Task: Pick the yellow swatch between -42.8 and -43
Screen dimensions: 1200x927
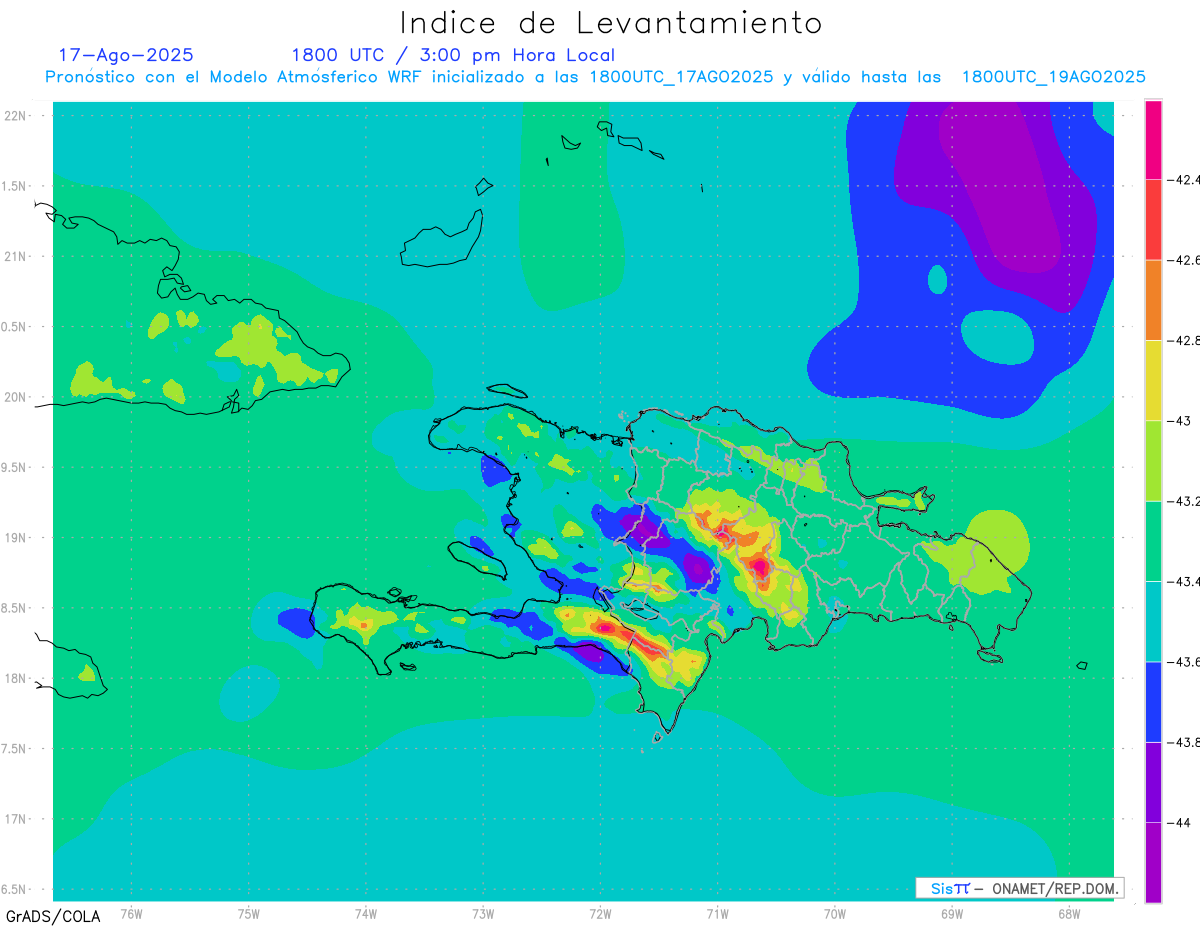Action: coord(1153,380)
